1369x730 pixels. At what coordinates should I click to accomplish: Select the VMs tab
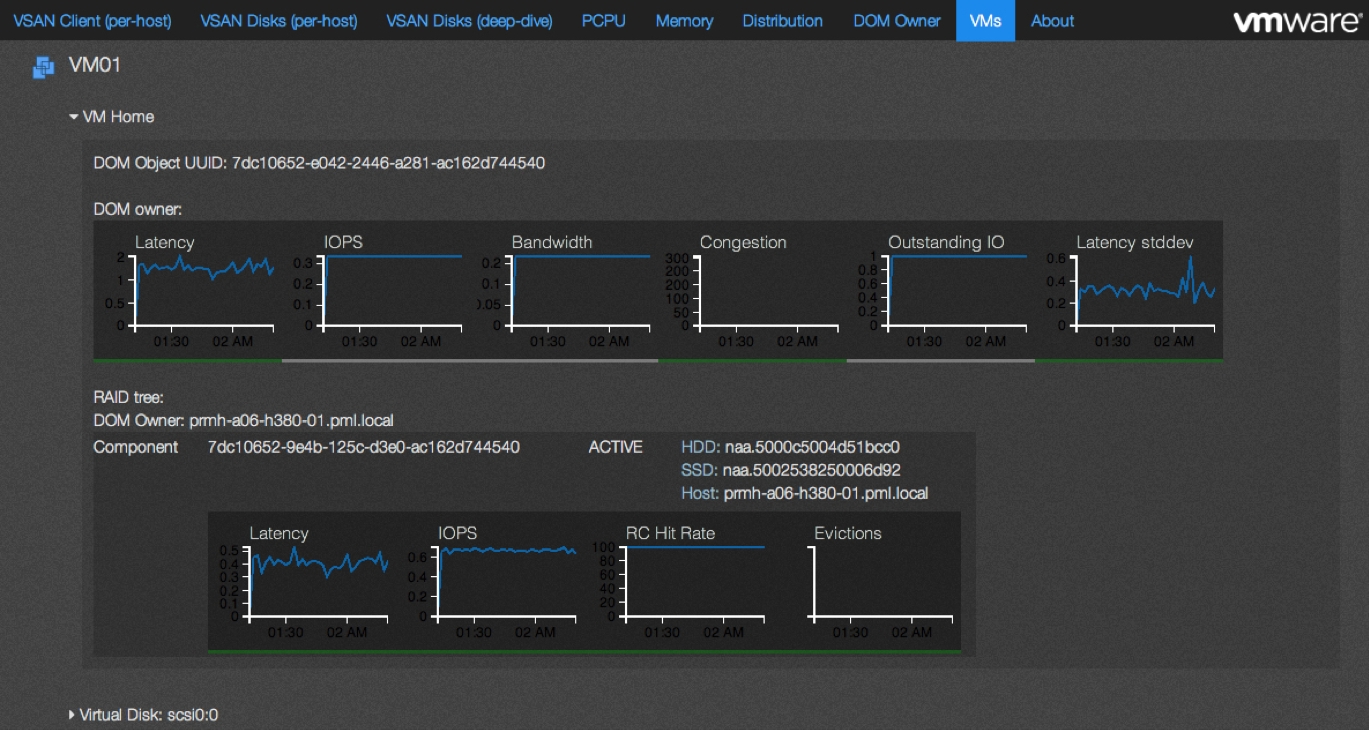(985, 21)
